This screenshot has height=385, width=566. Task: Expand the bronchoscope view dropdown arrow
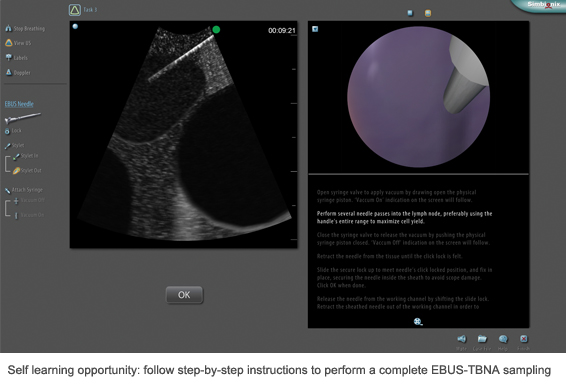315,29
